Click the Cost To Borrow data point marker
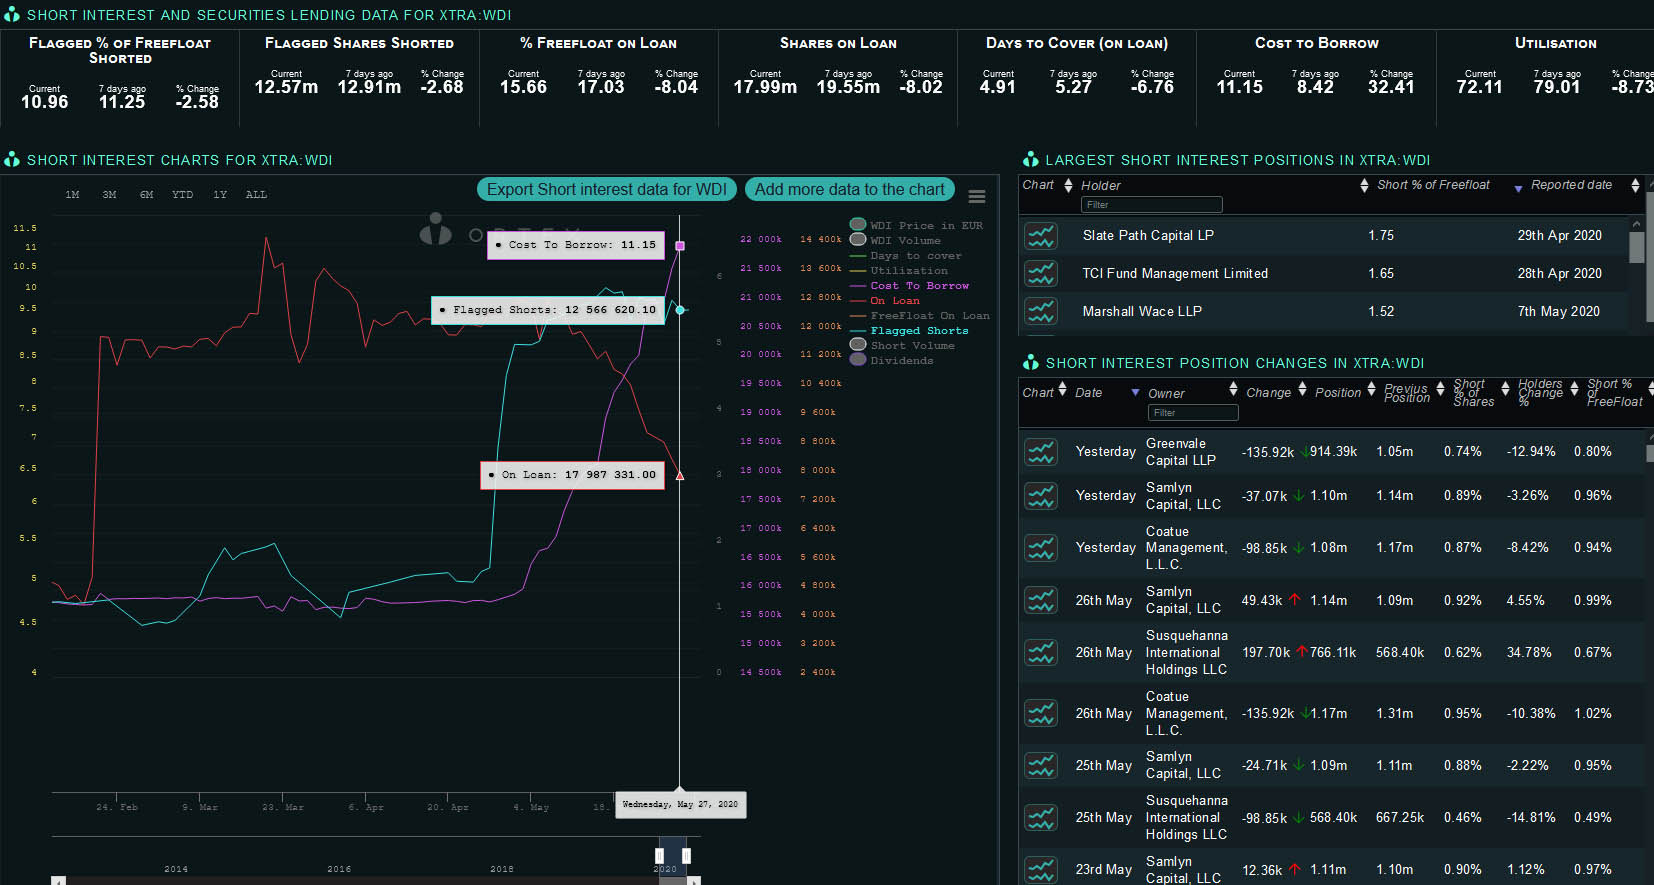Viewport: 1654px width, 885px height. (680, 245)
